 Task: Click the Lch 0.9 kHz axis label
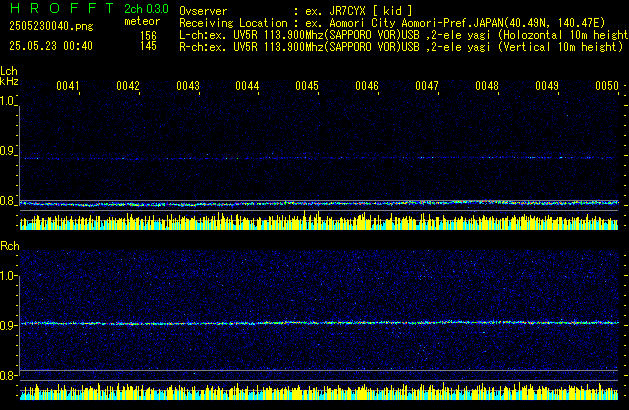7,151
